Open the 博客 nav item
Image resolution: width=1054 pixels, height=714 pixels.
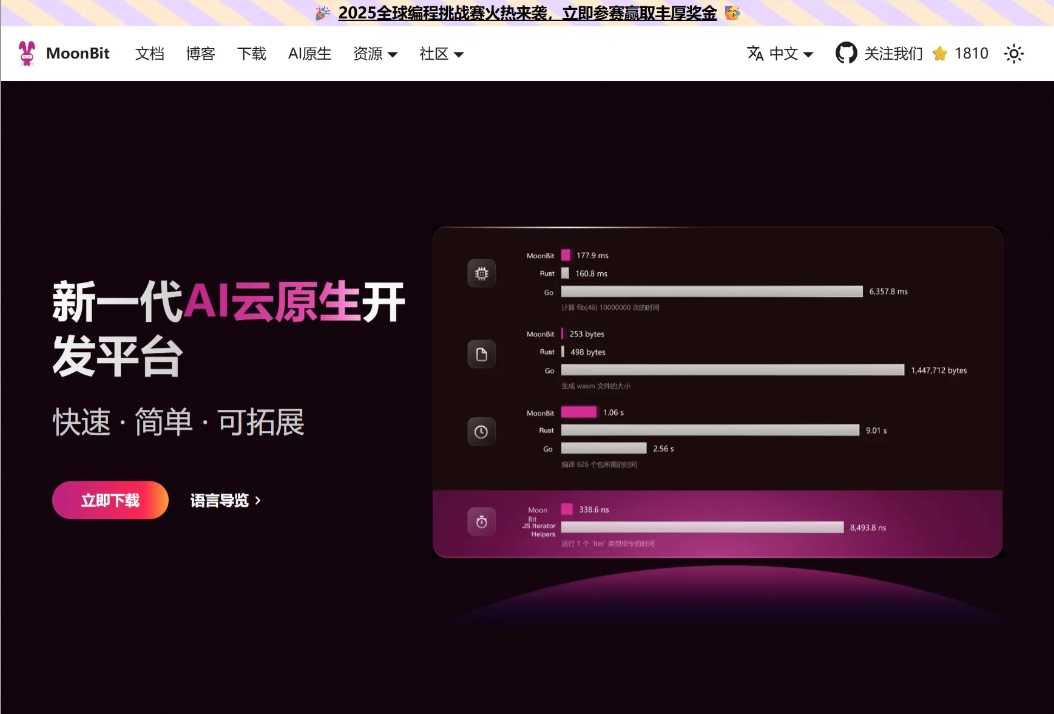coord(200,53)
